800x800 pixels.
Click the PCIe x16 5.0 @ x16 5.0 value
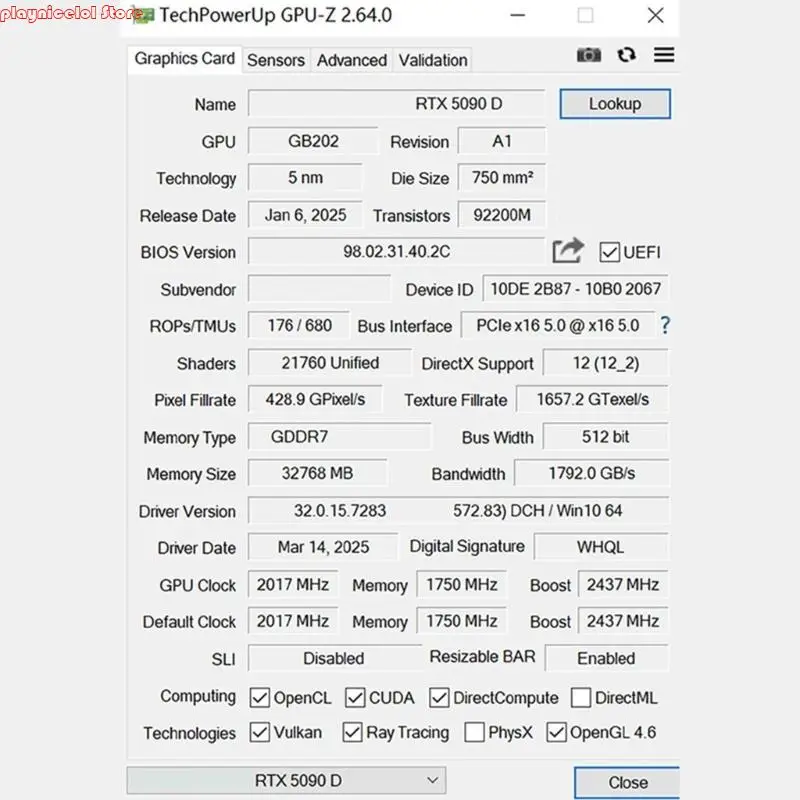558,325
